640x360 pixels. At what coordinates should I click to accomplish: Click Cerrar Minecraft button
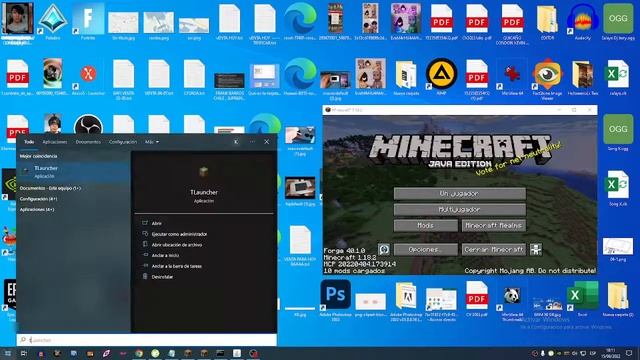click(x=493, y=249)
